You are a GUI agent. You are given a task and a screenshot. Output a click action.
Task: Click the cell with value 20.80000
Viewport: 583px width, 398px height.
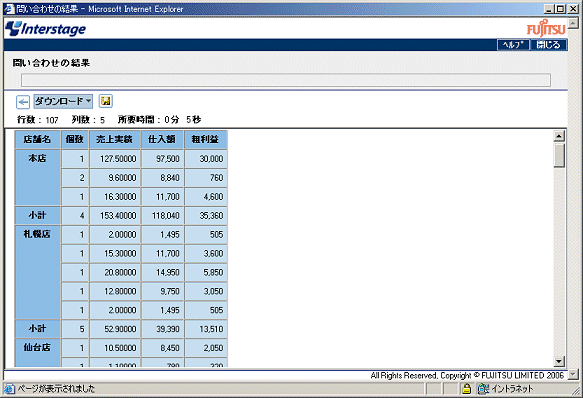tap(115, 273)
